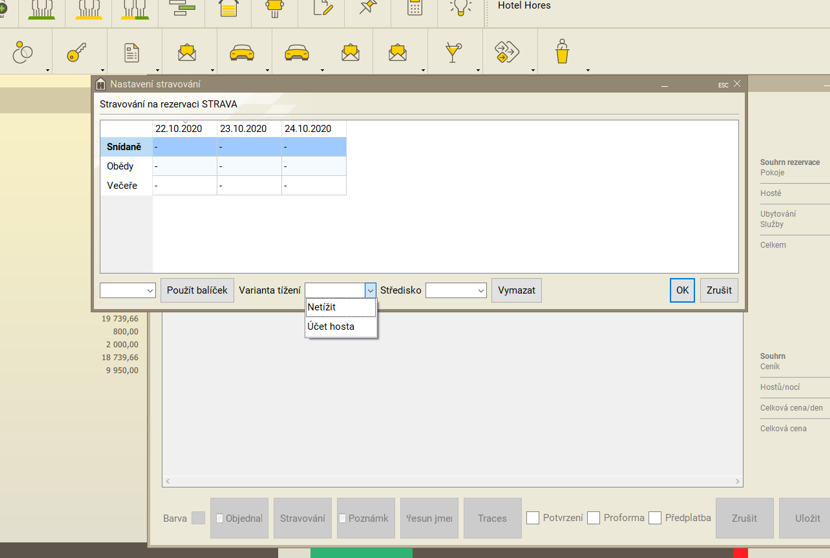The height and width of the screenshot is (558, 830).
Task: Click the cocktail shaker icon
Action: [x=562, y=53]
